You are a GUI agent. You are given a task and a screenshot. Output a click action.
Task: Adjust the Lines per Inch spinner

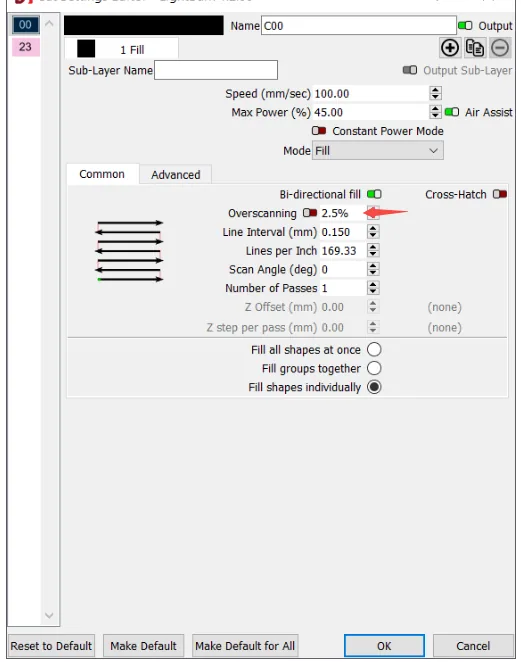click(x=372, y=250)
